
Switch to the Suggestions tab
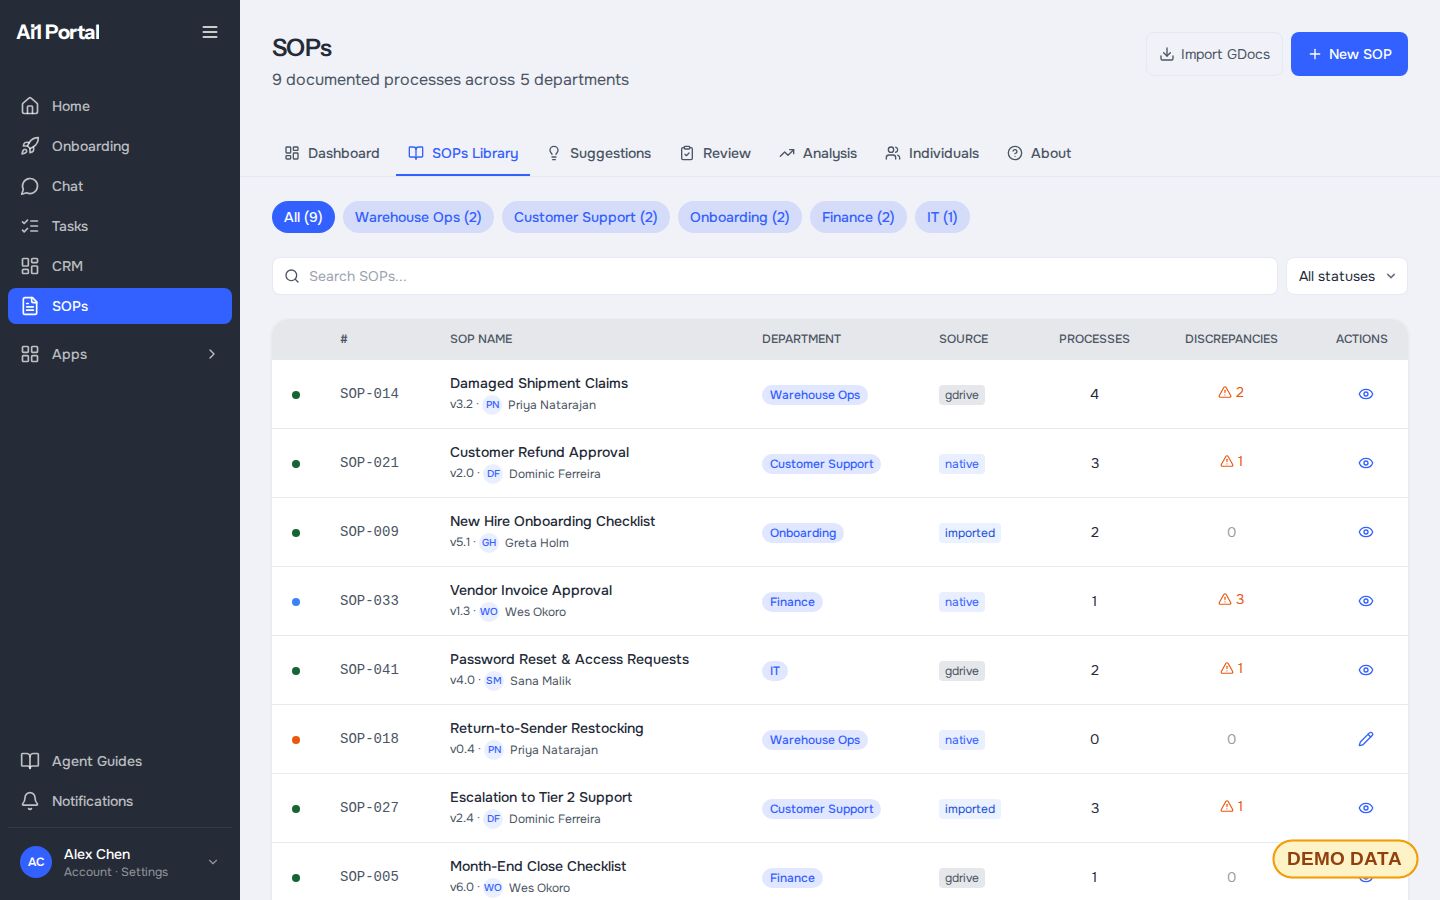click(x=599, y=153)
